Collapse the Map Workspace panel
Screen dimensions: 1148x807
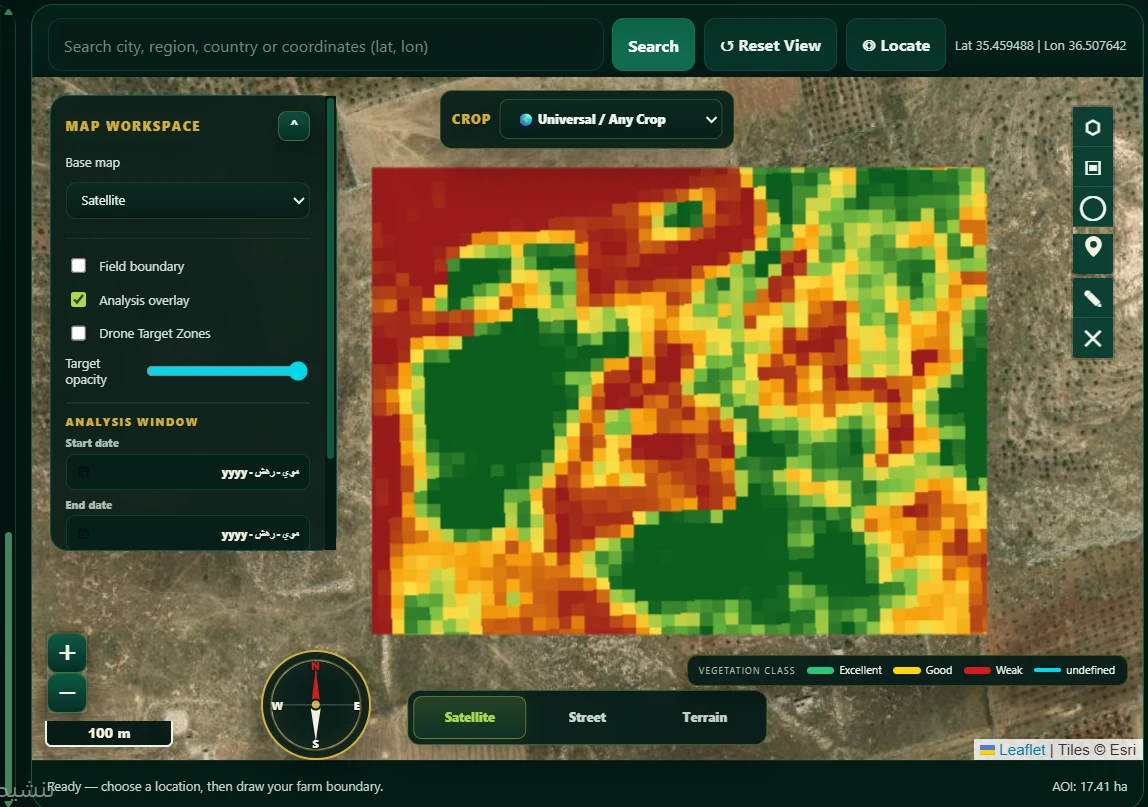[294, 125]
